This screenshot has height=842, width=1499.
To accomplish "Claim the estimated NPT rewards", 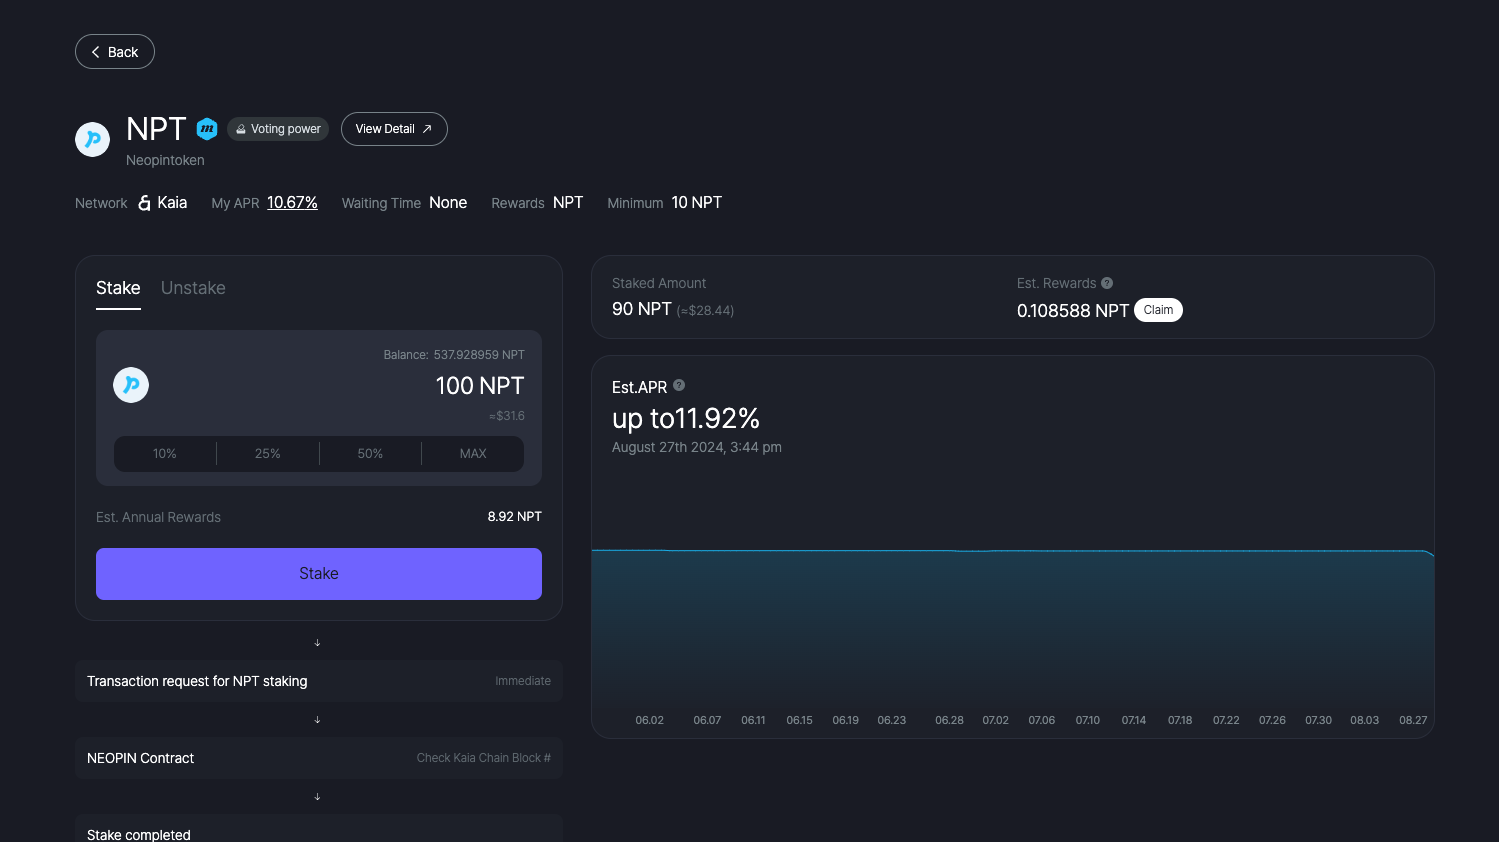I will coord(1158,310).
